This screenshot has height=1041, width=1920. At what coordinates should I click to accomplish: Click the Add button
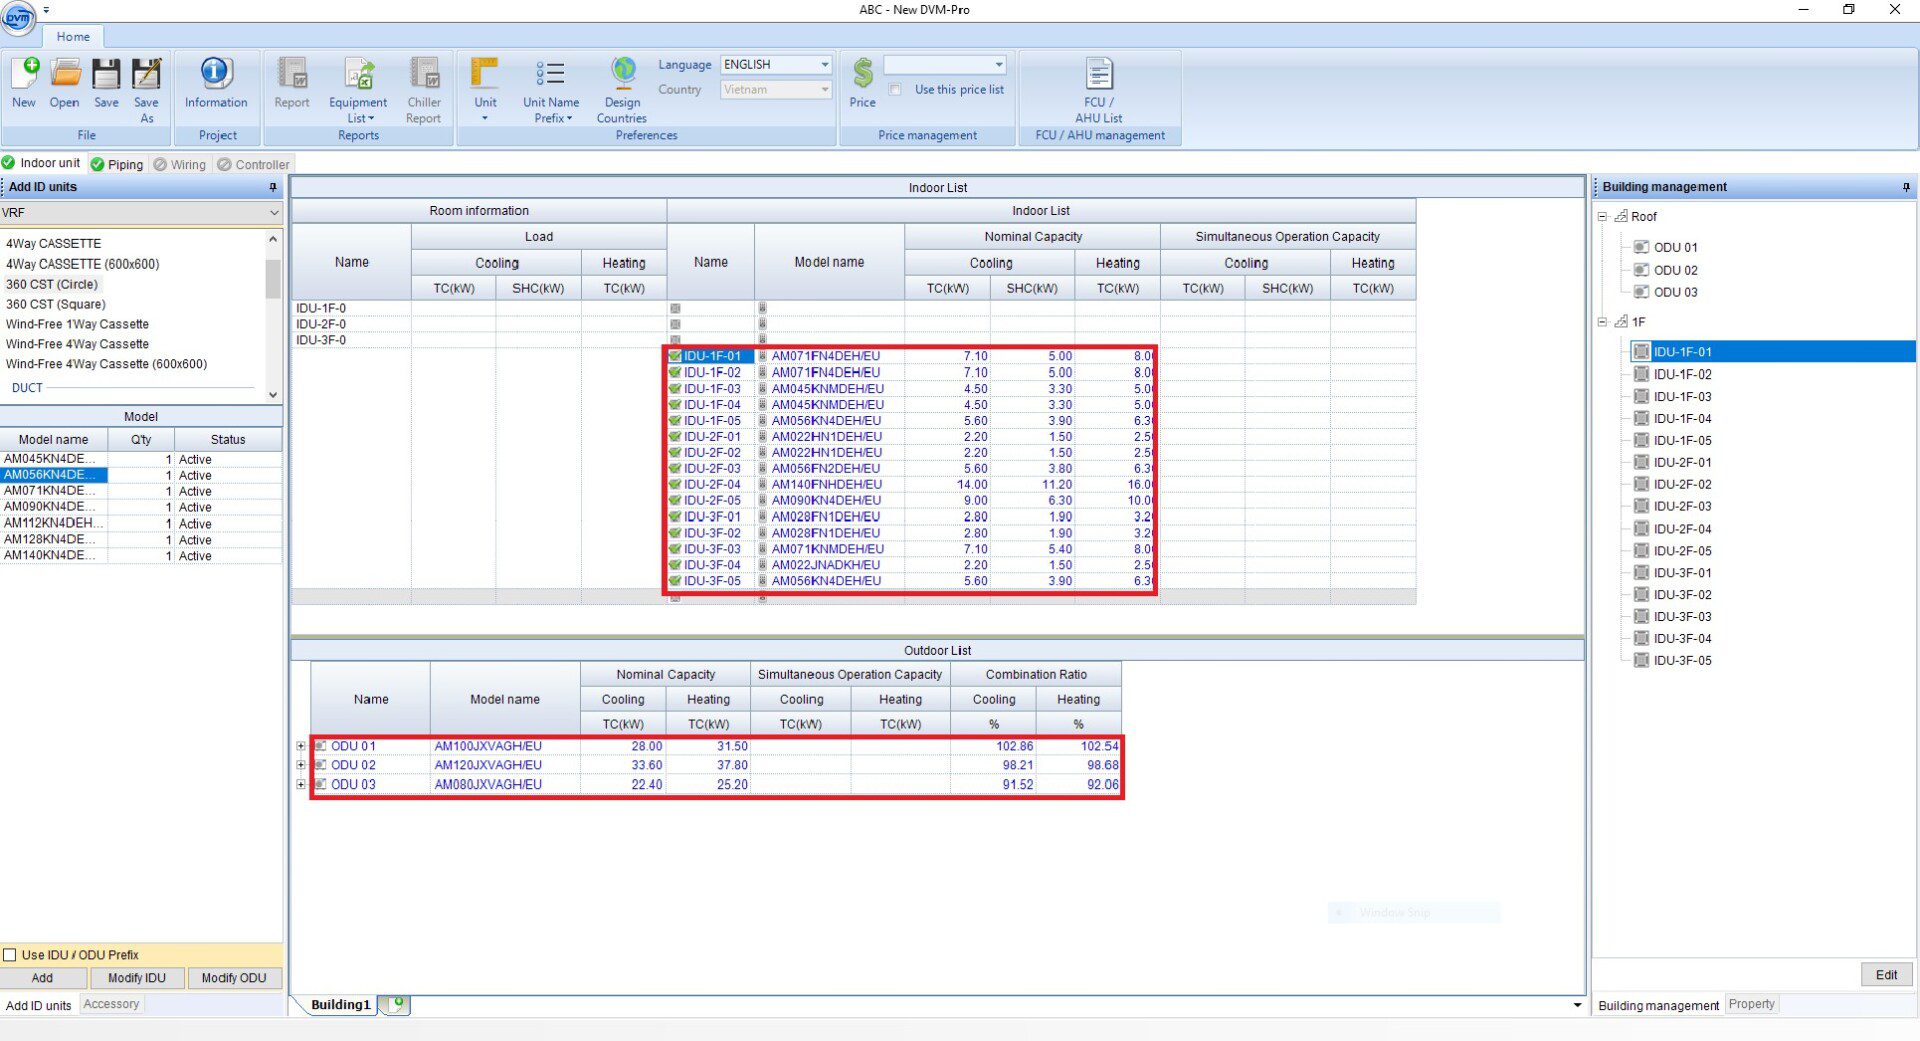click(x=42, y=978)
